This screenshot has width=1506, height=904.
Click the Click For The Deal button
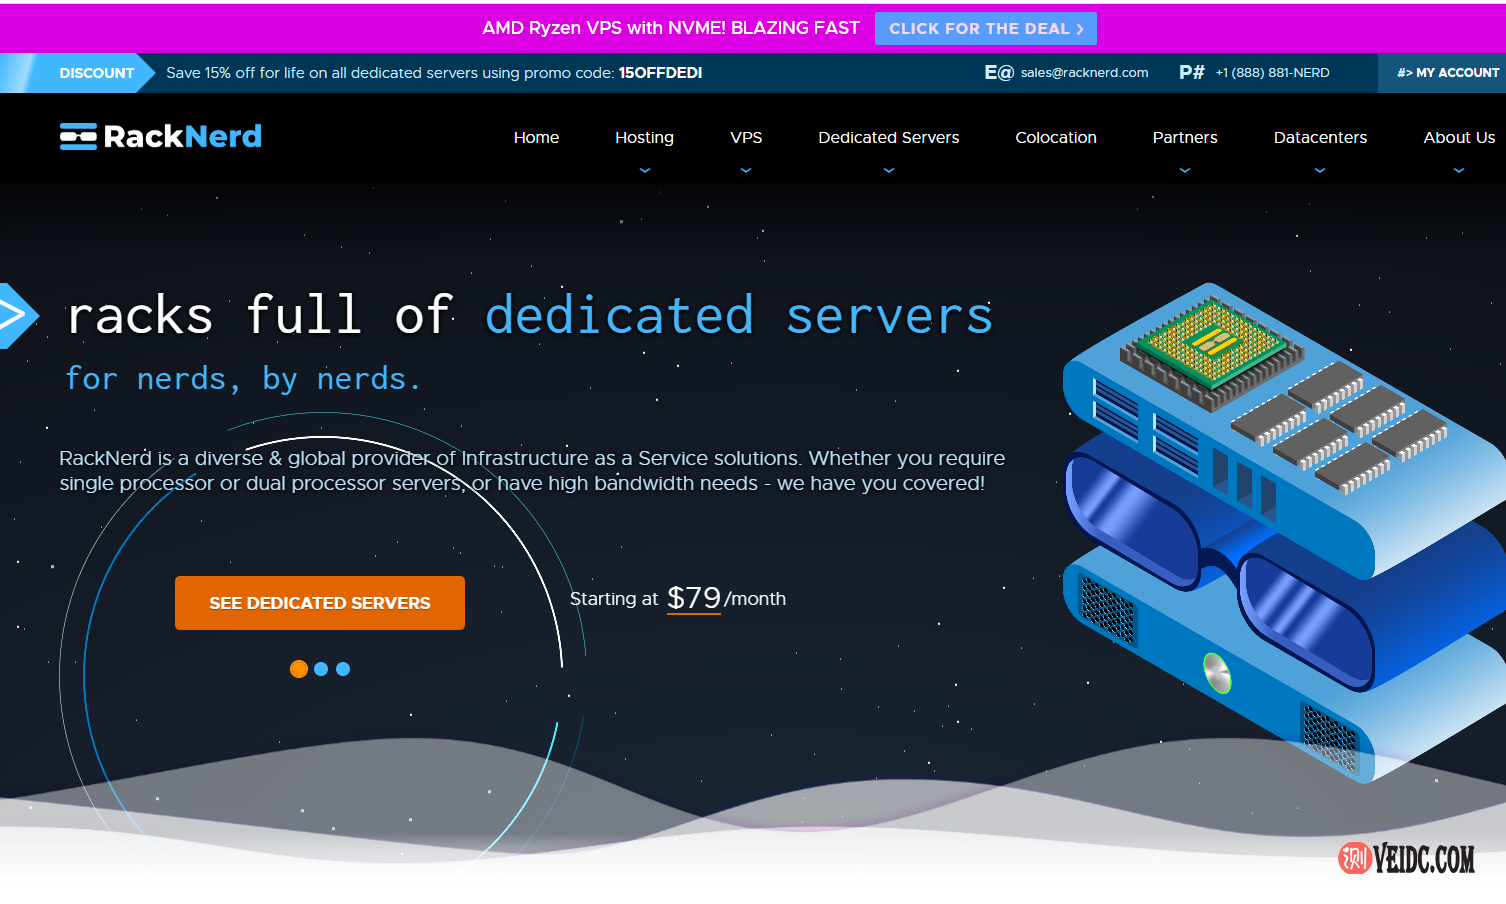click(985, 29)
